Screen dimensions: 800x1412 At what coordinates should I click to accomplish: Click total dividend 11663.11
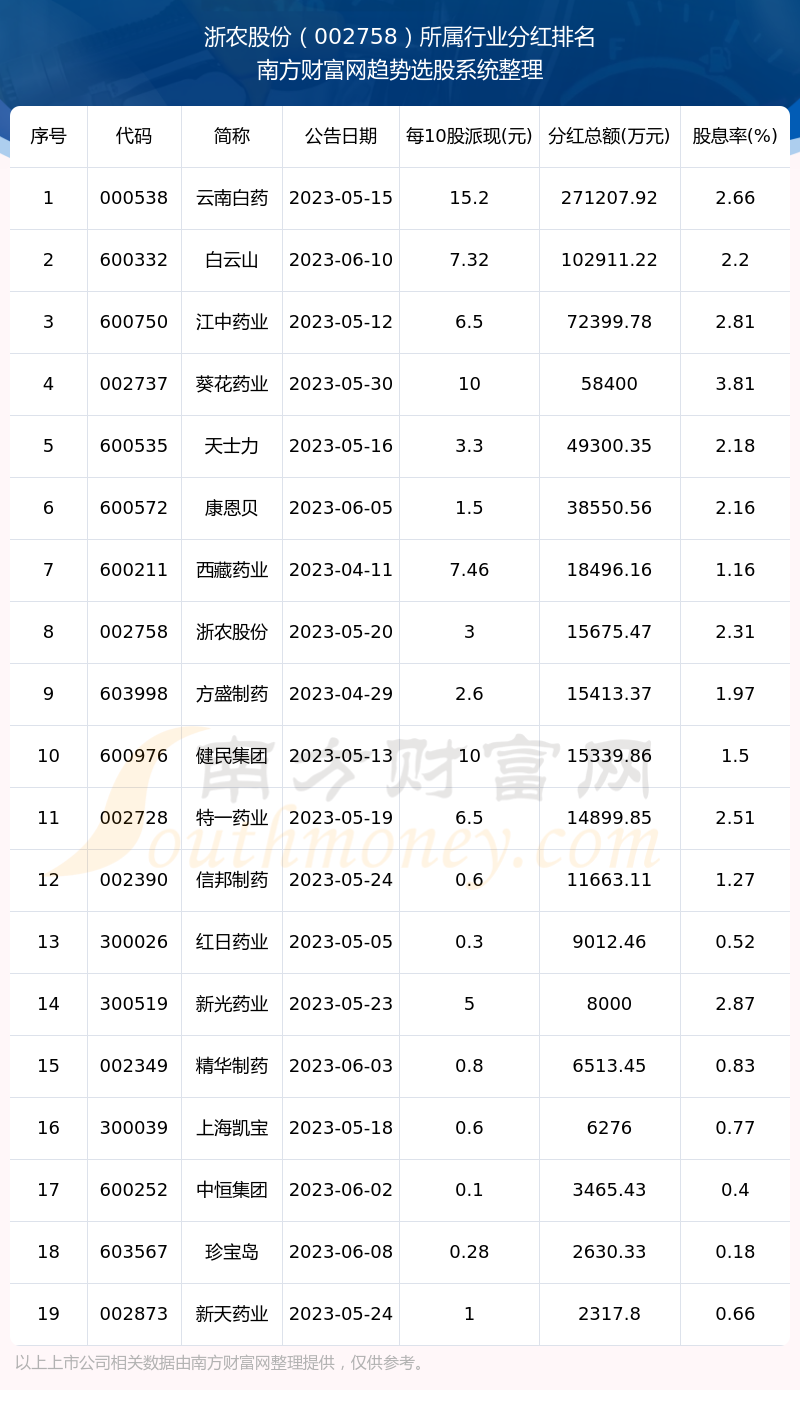[609, 880]
